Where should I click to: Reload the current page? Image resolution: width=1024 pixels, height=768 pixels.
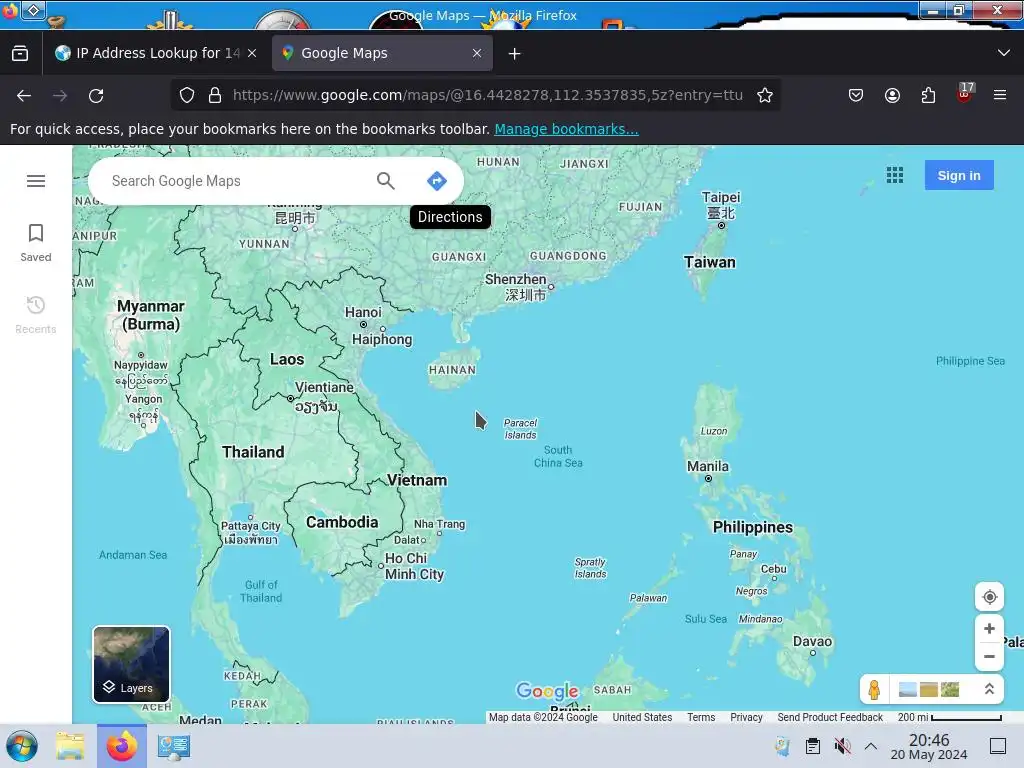click(96, 95)
